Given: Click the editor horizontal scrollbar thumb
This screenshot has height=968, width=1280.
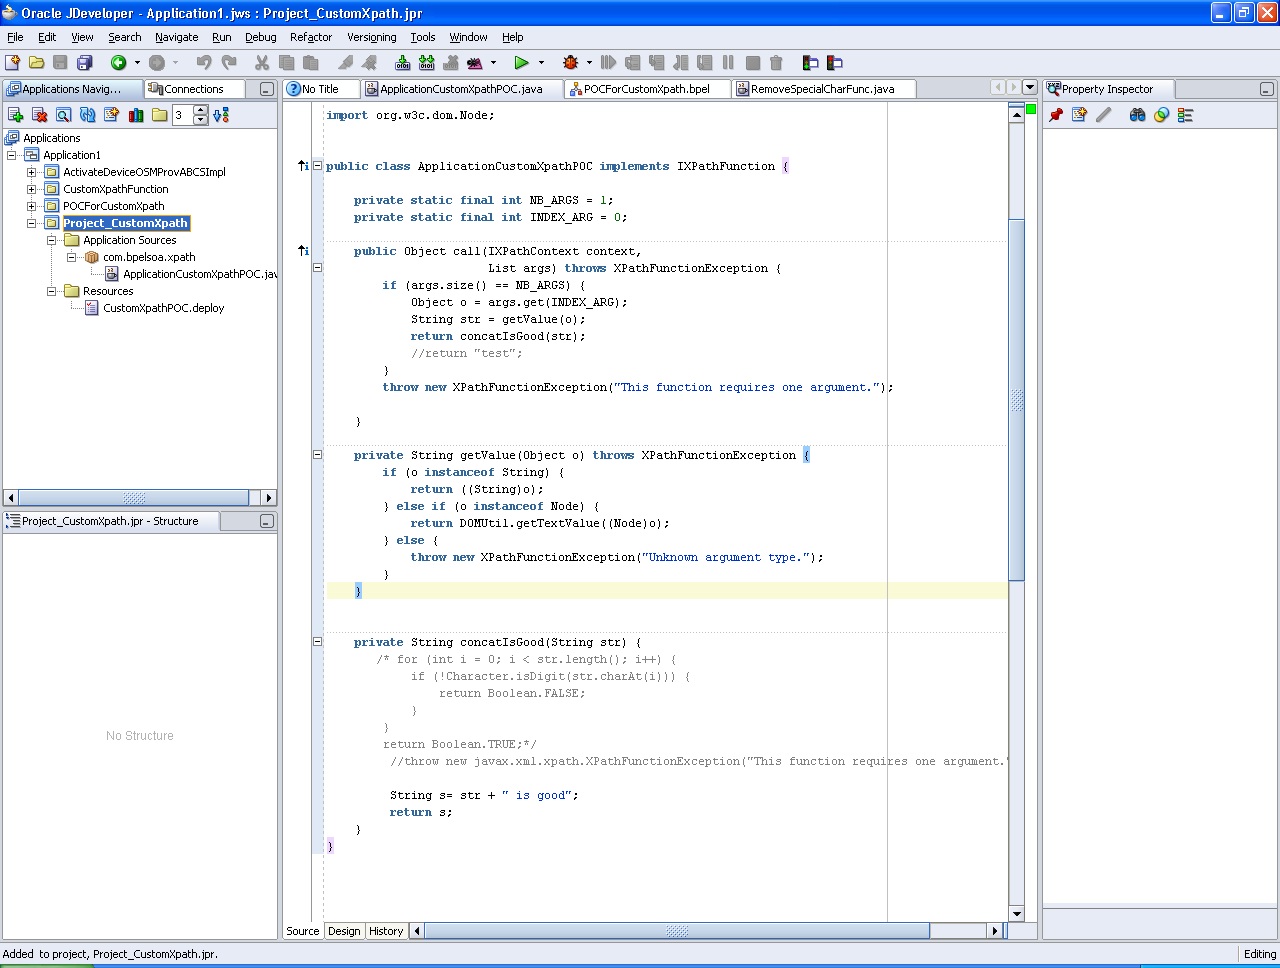Looking at the screenshot, I should click(x=678, y=931).
